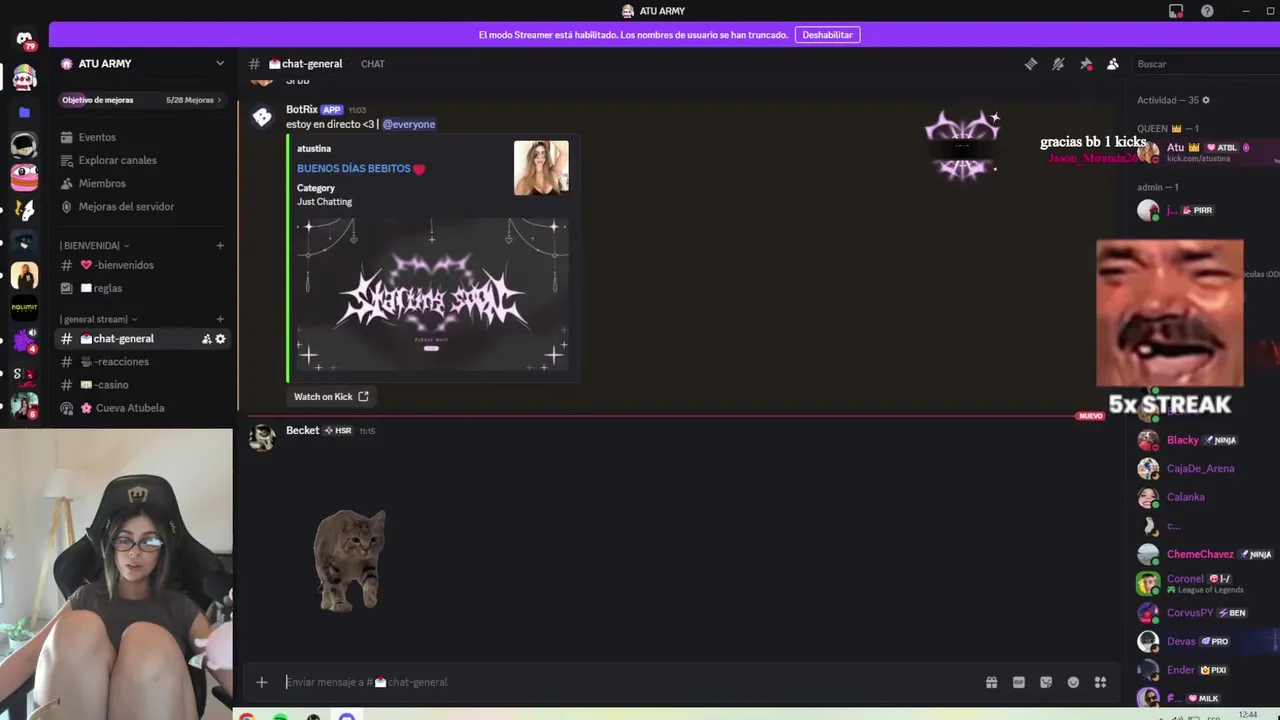Open Coronel member playing League of Legends

tap(1206, 583)
